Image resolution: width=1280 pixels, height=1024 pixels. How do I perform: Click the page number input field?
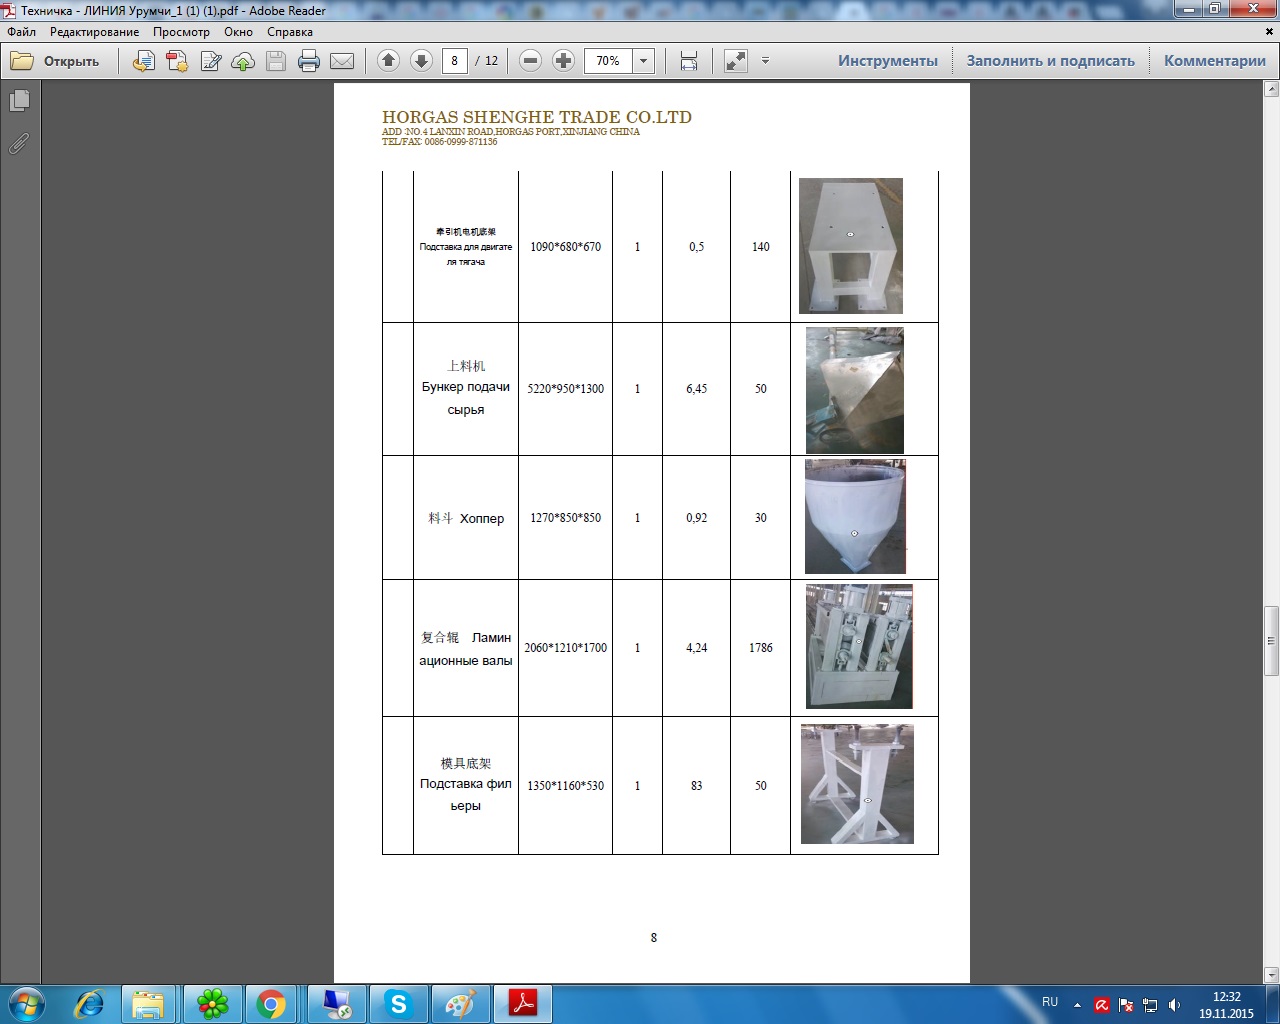(455, 61)
